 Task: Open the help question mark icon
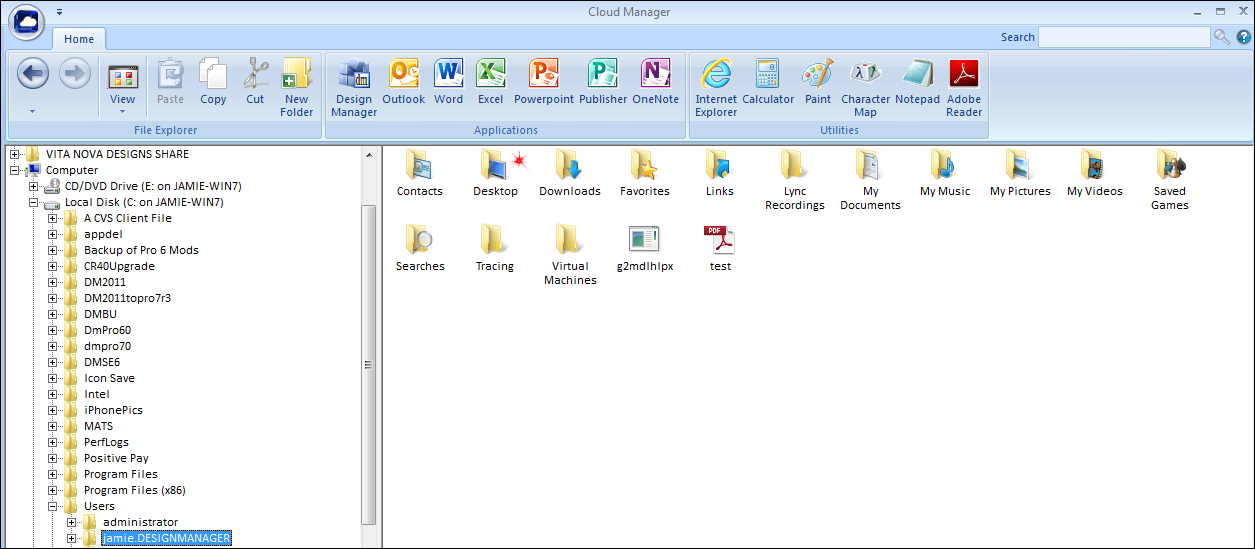(x=1243, y=37)
